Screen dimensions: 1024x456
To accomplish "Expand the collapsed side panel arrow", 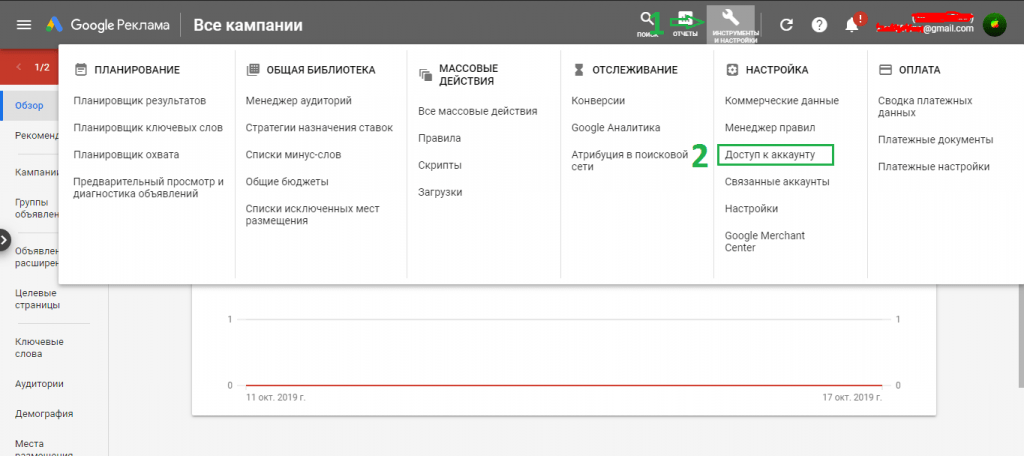I will (x=4, y=240).
